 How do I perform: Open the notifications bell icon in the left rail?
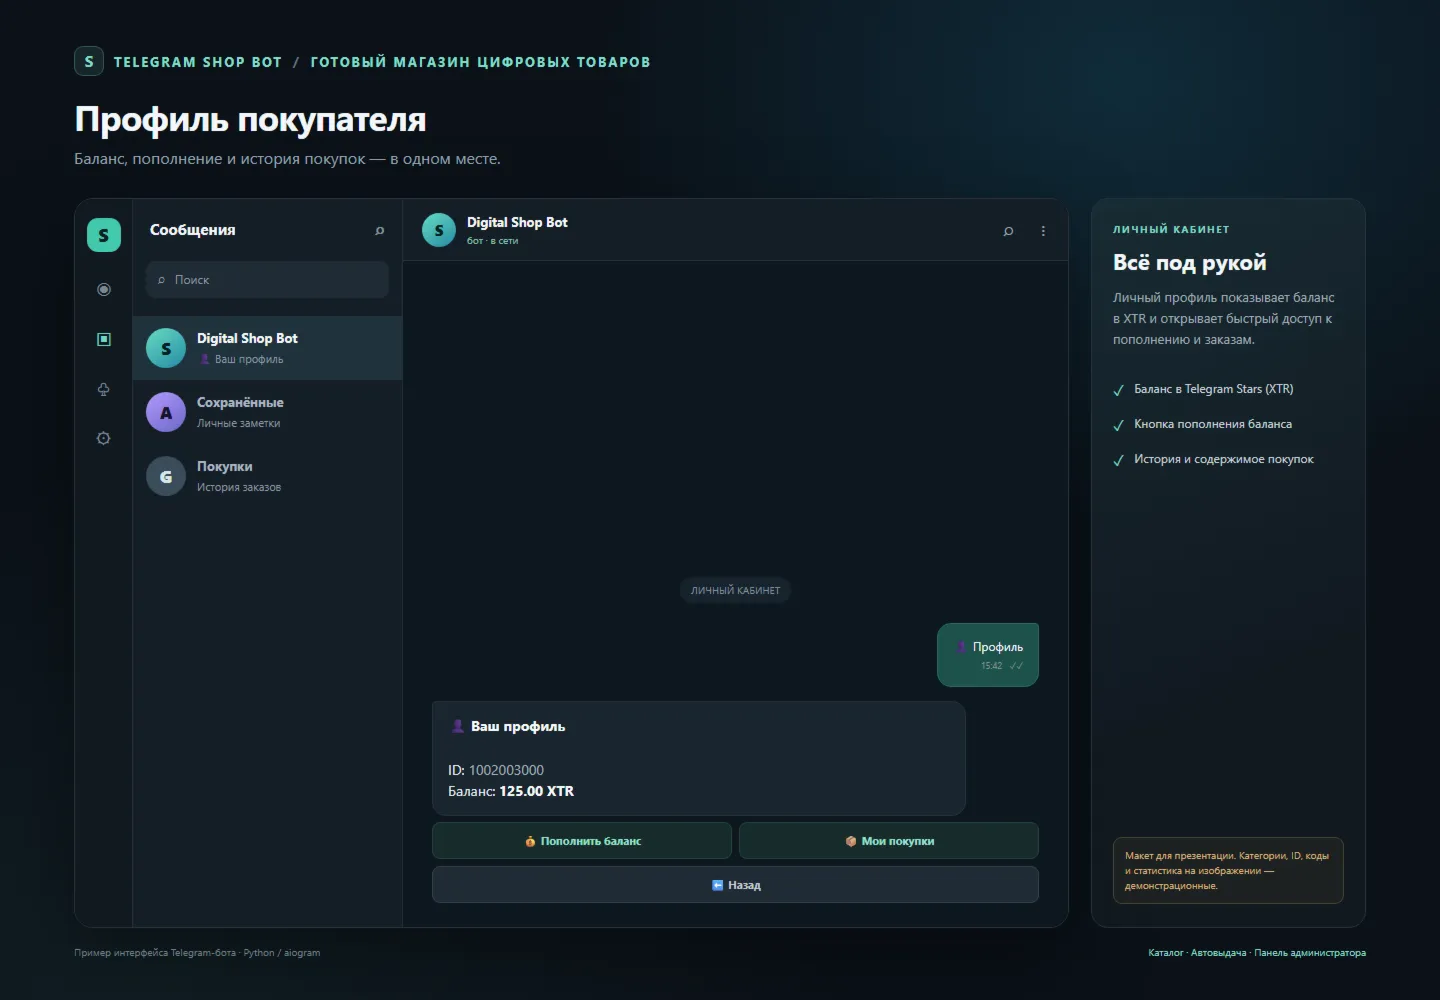click(104, 389)
